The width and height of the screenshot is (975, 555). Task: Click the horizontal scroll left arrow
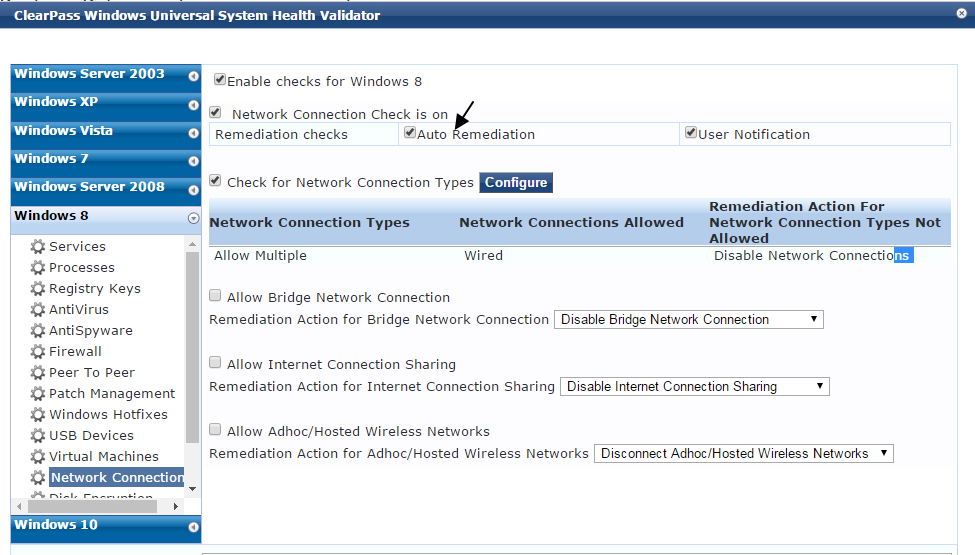[x=19, y=507]
